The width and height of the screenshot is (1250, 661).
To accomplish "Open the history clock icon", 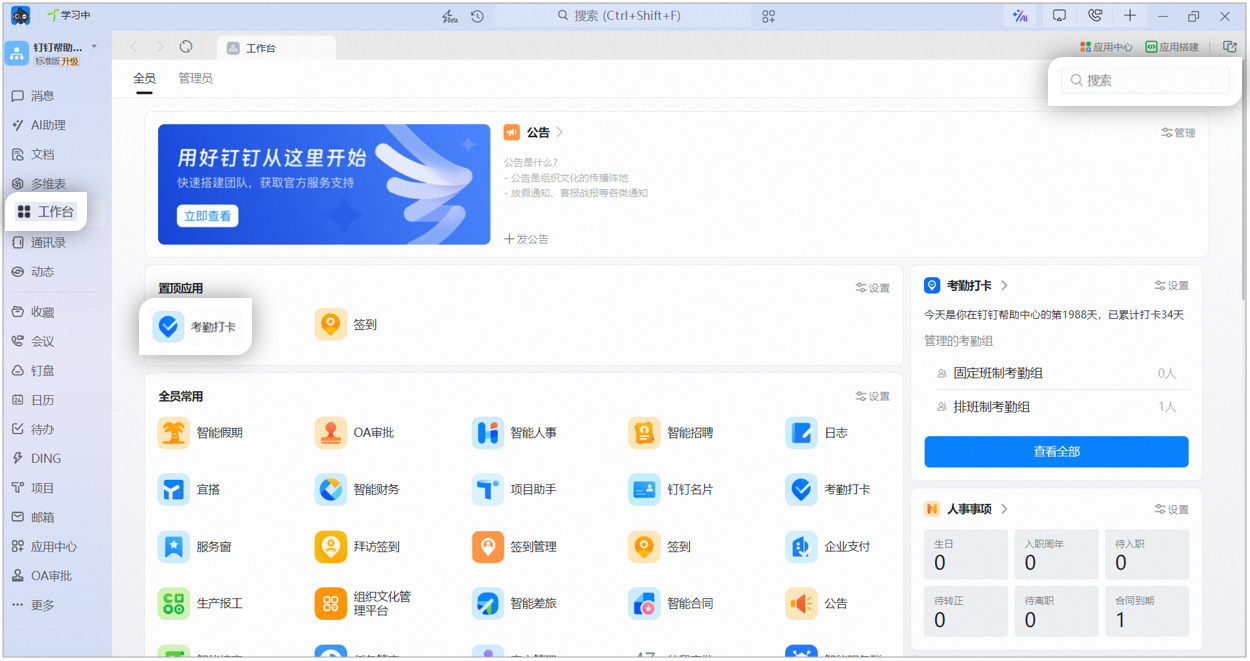I will (x=477, y=16).
